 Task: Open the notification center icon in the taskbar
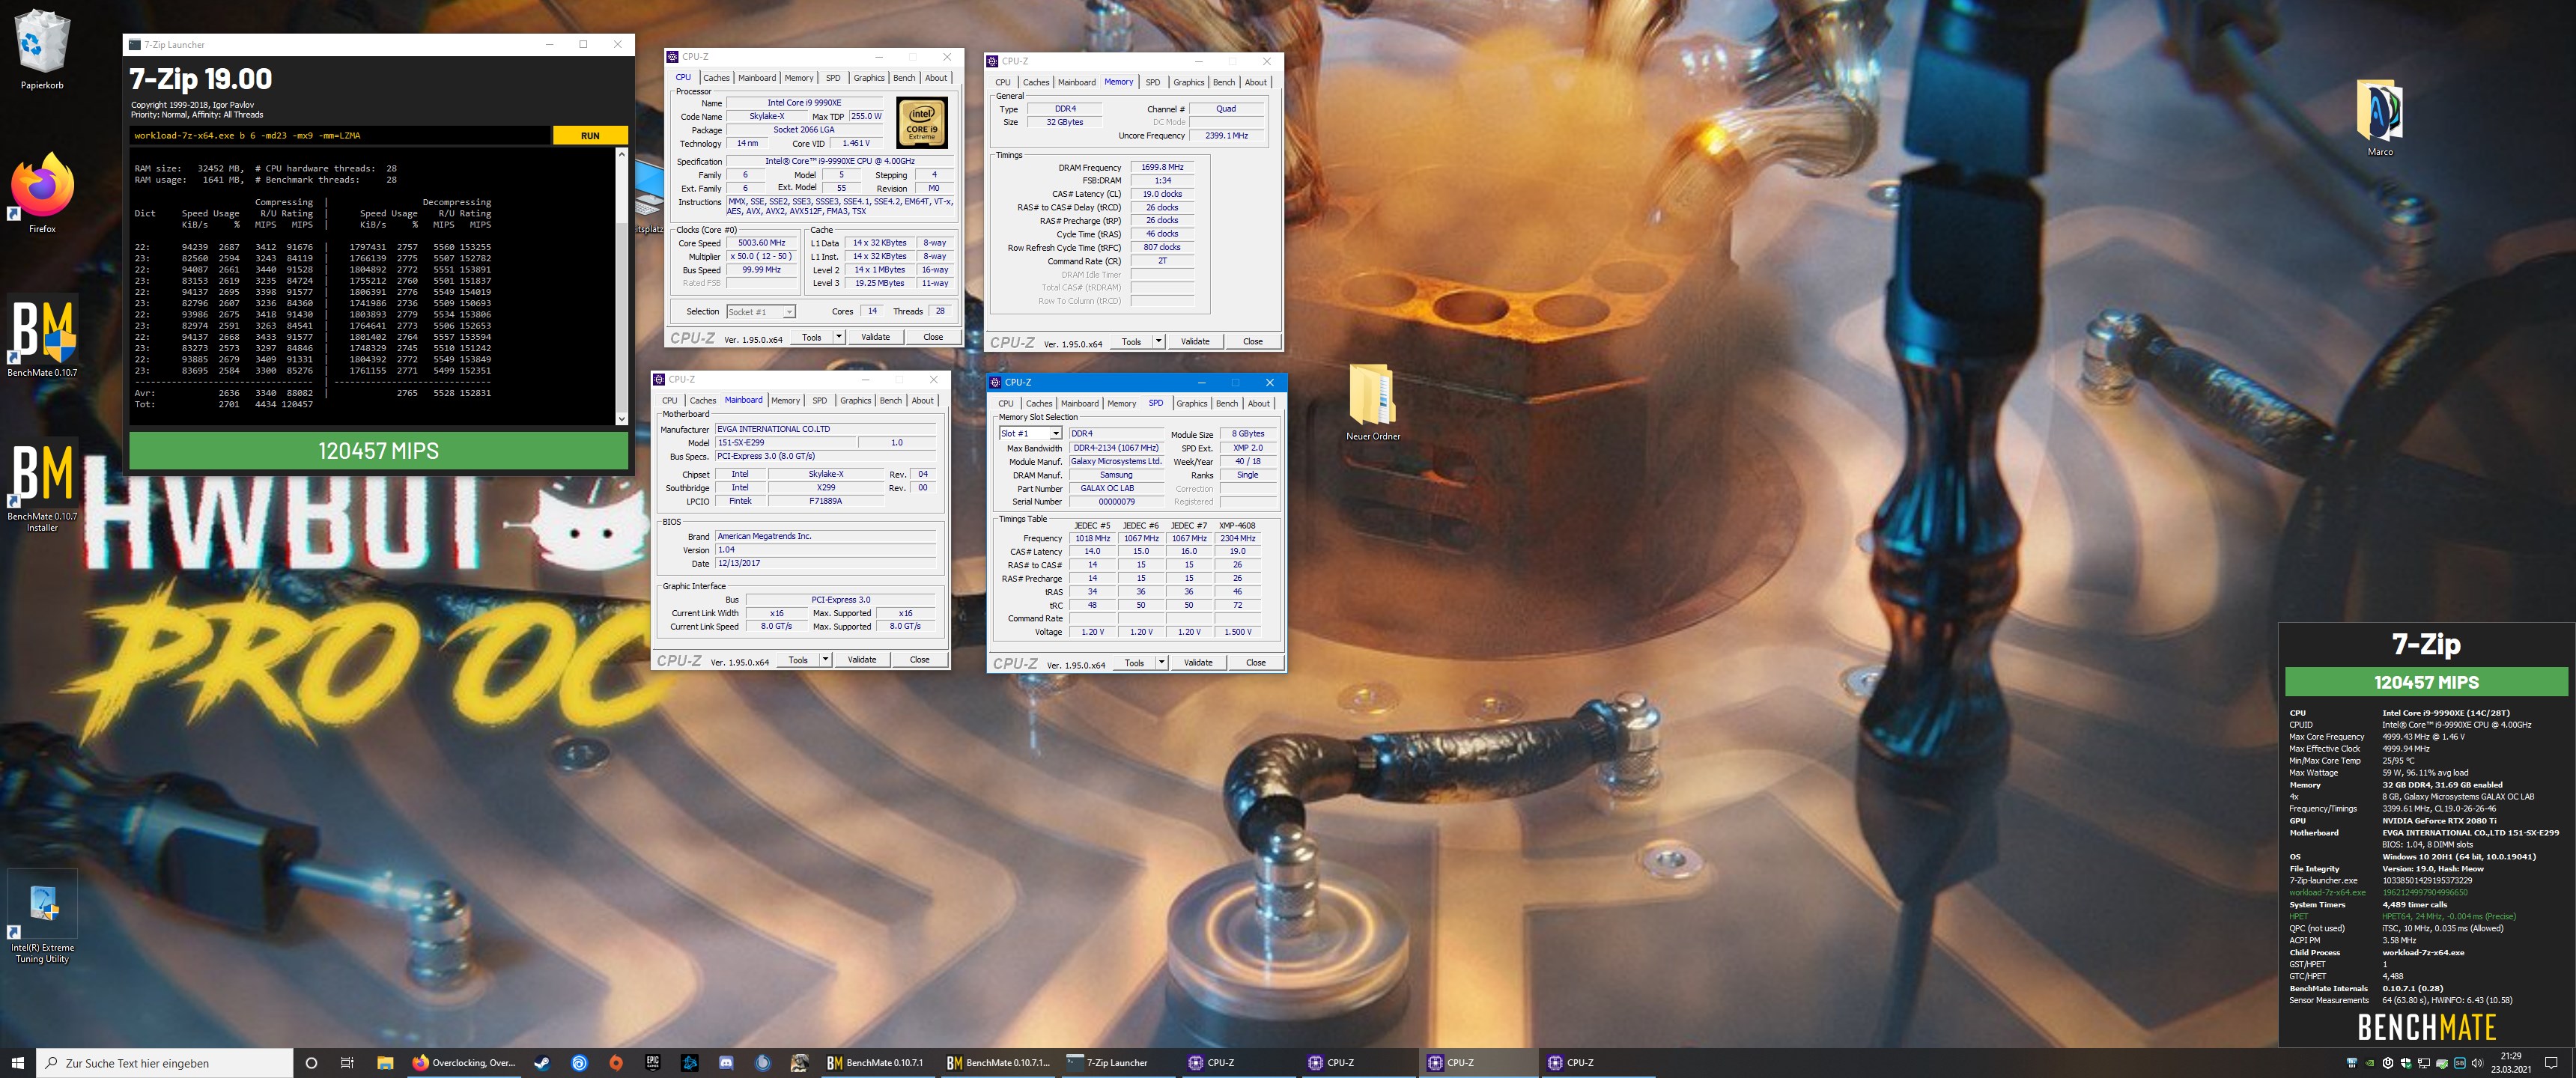[x=2551, y=1063]
